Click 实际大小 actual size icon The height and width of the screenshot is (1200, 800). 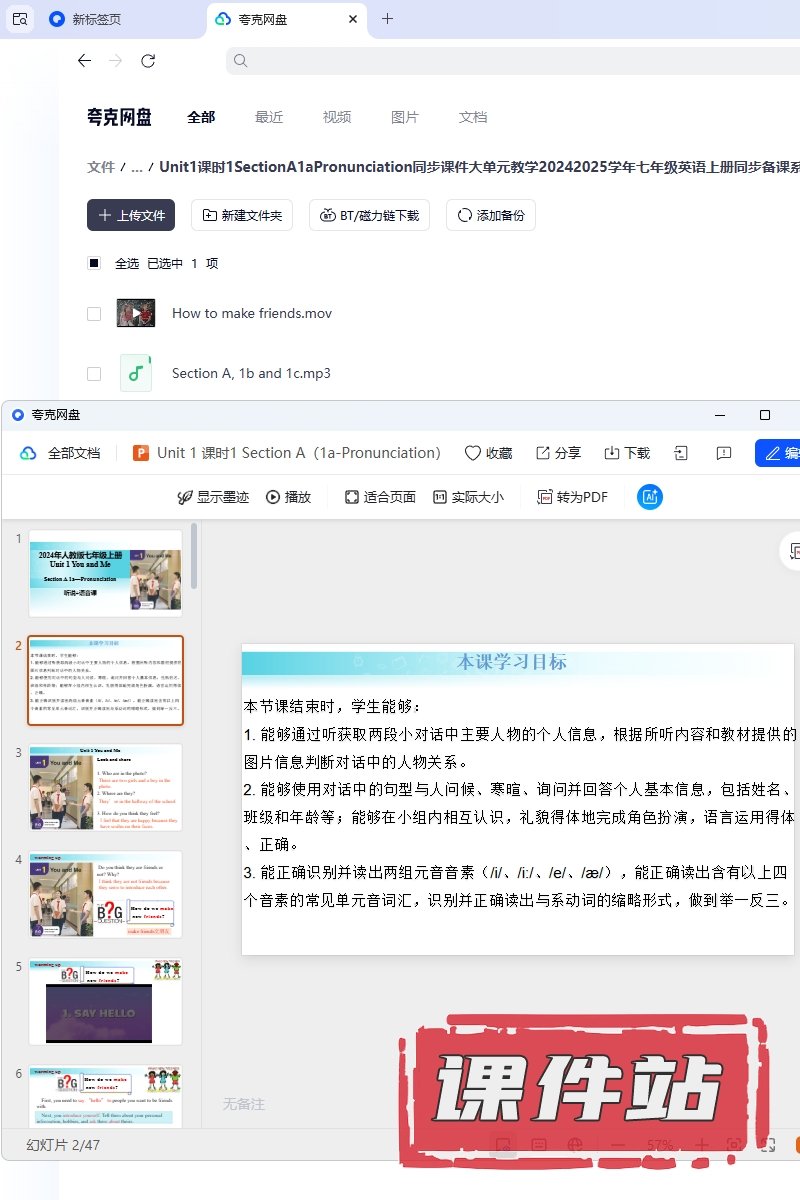(x=440, y=497)
